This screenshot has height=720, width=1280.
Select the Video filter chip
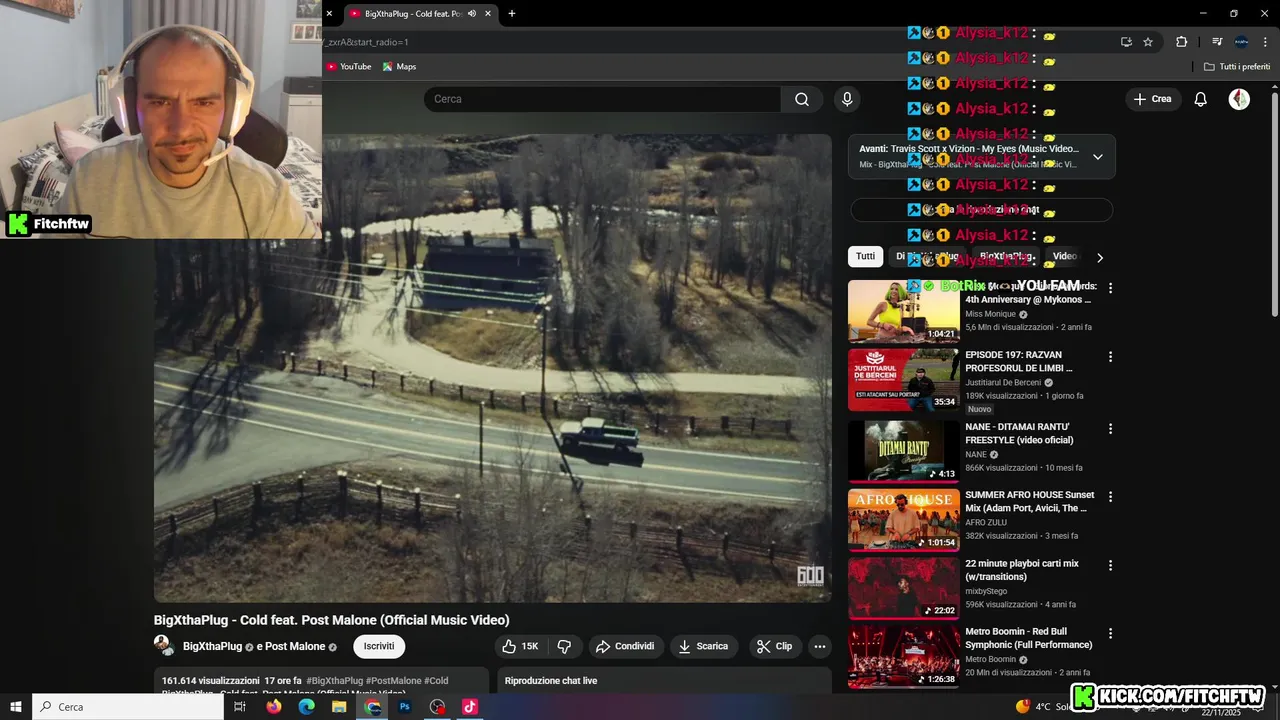pos(1065,256)
